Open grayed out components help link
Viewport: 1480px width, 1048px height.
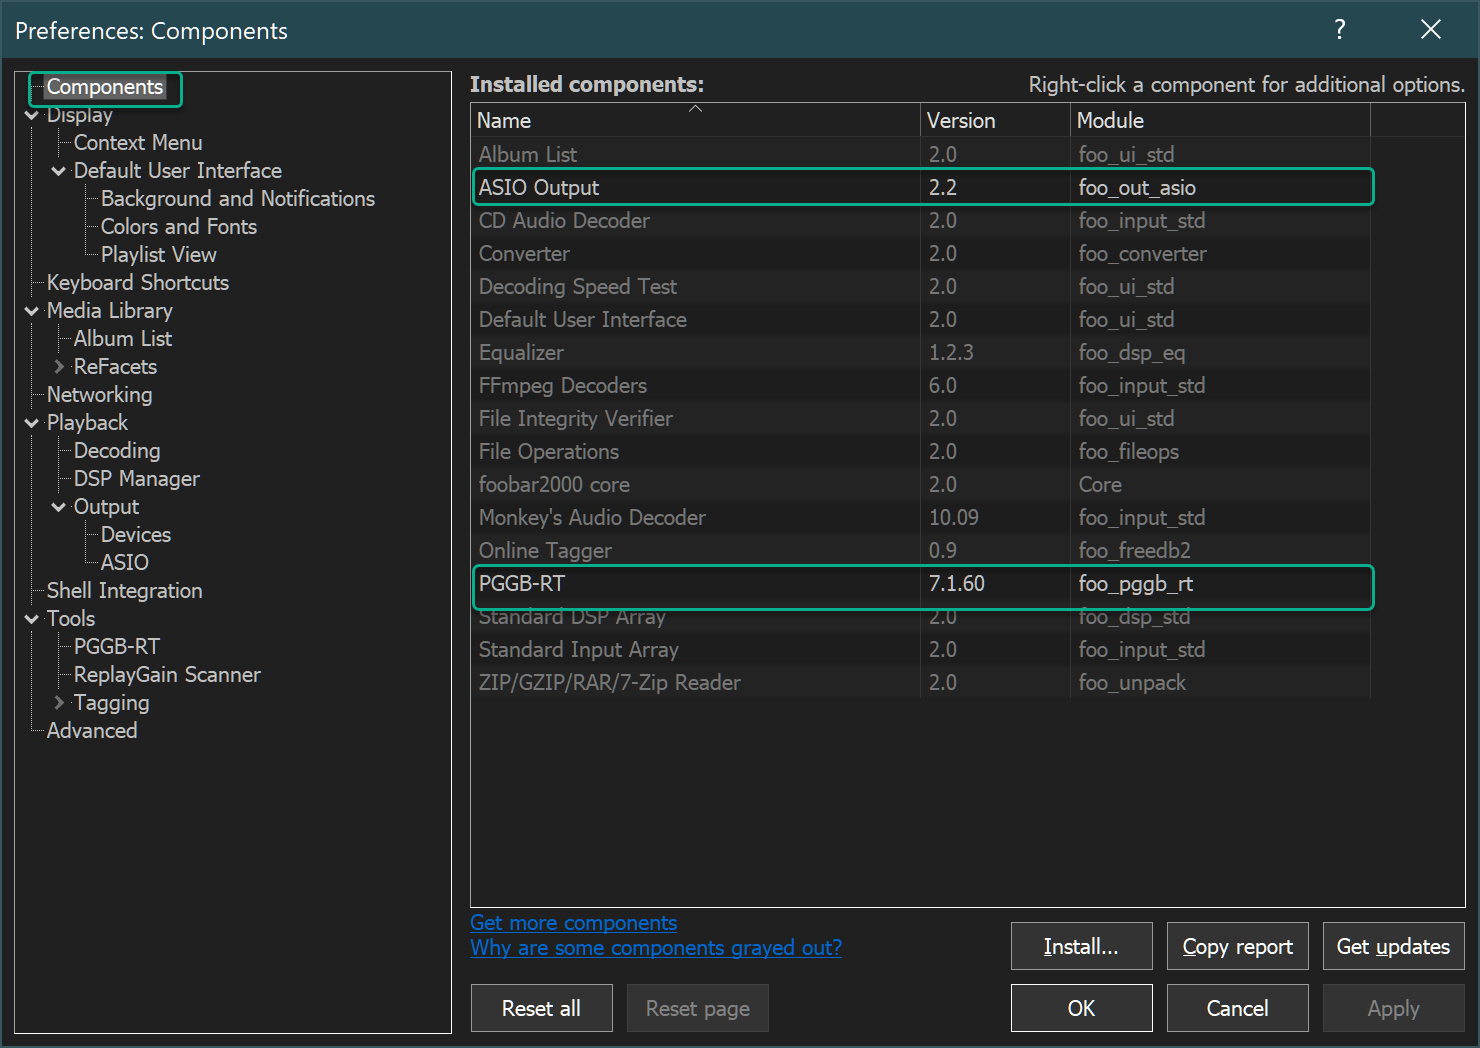[656, 948]
